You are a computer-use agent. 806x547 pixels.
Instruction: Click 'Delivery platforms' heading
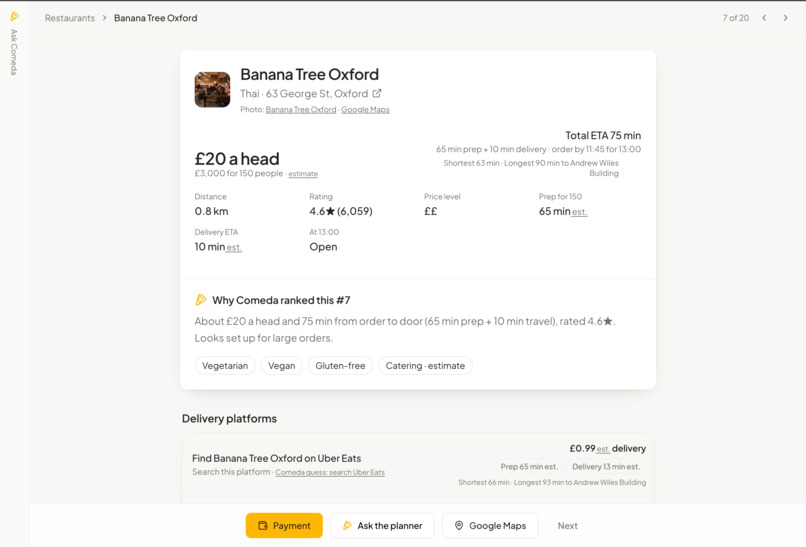tap(229, 418)
